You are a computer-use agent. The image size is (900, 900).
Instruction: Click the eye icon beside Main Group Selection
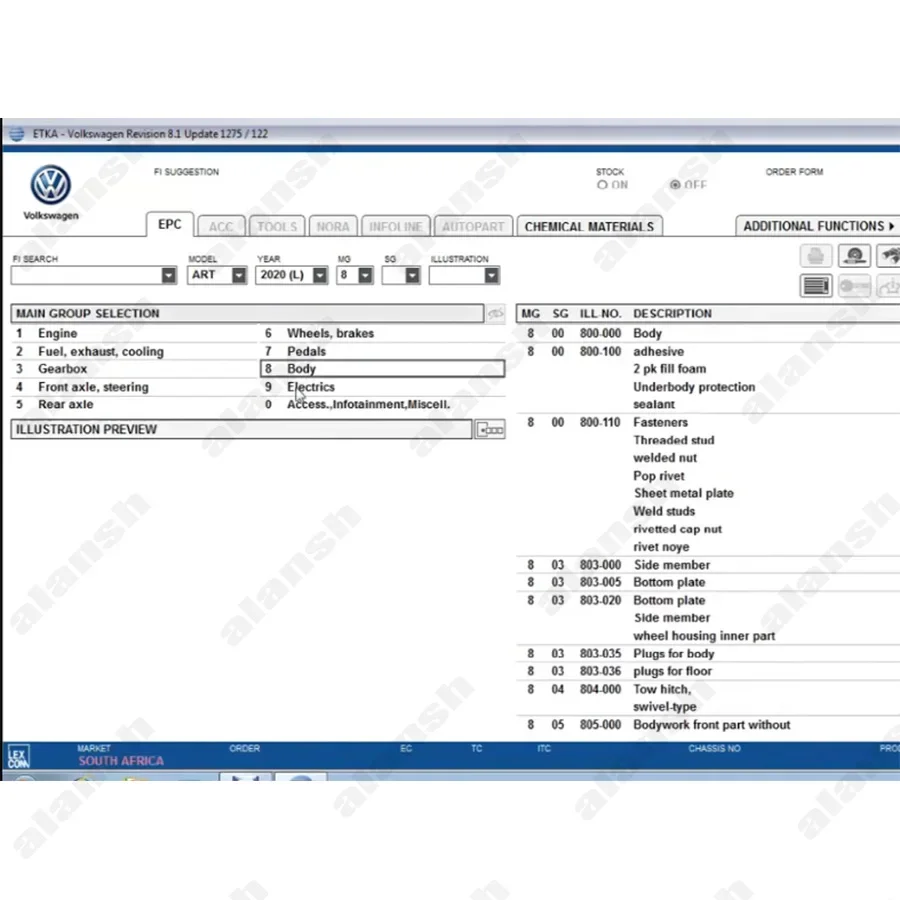(495, 314)
